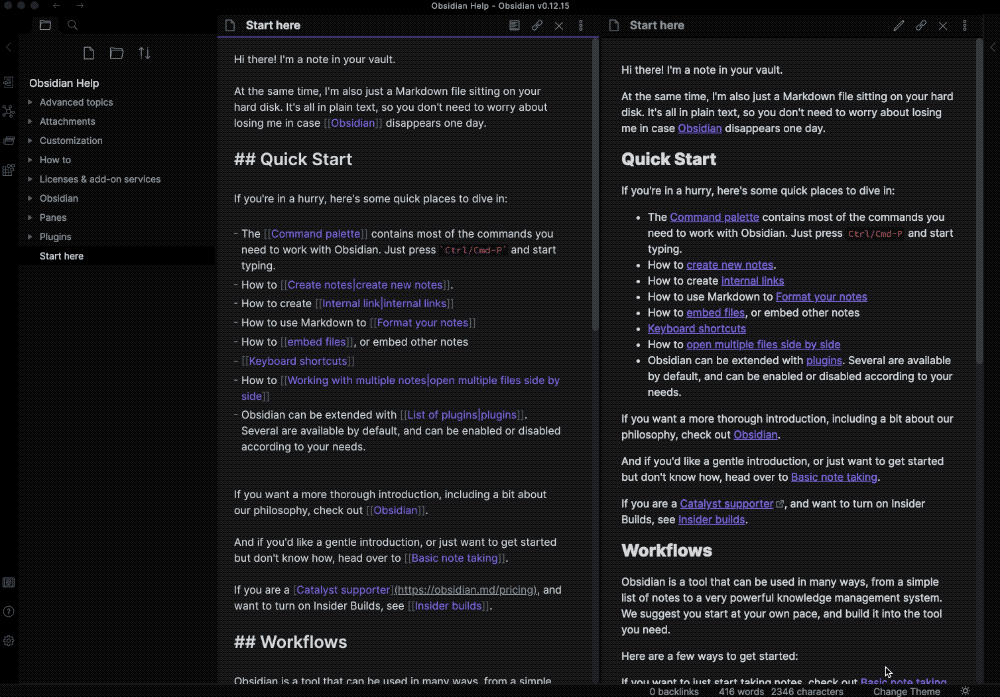Click [[Keyboard shortcuts]] wikilink in the editor
This screenshot has height=697, width=1000.
298,361
